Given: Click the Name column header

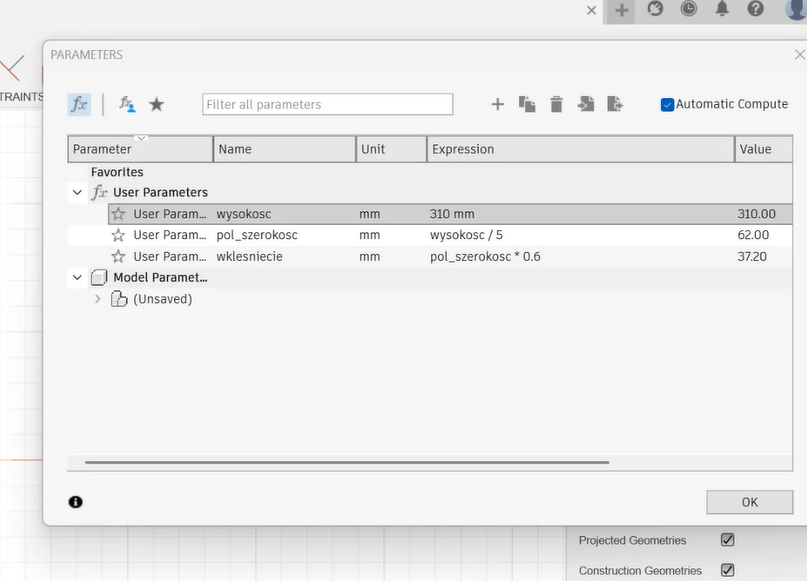Looking at the screenshot, I should 284,149.
